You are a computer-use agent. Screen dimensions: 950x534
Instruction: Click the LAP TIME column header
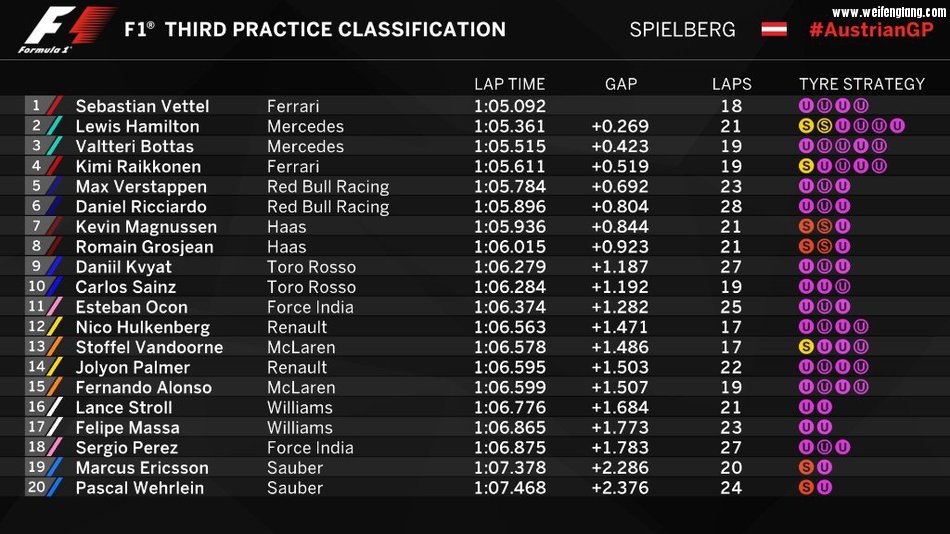(510, 84)
